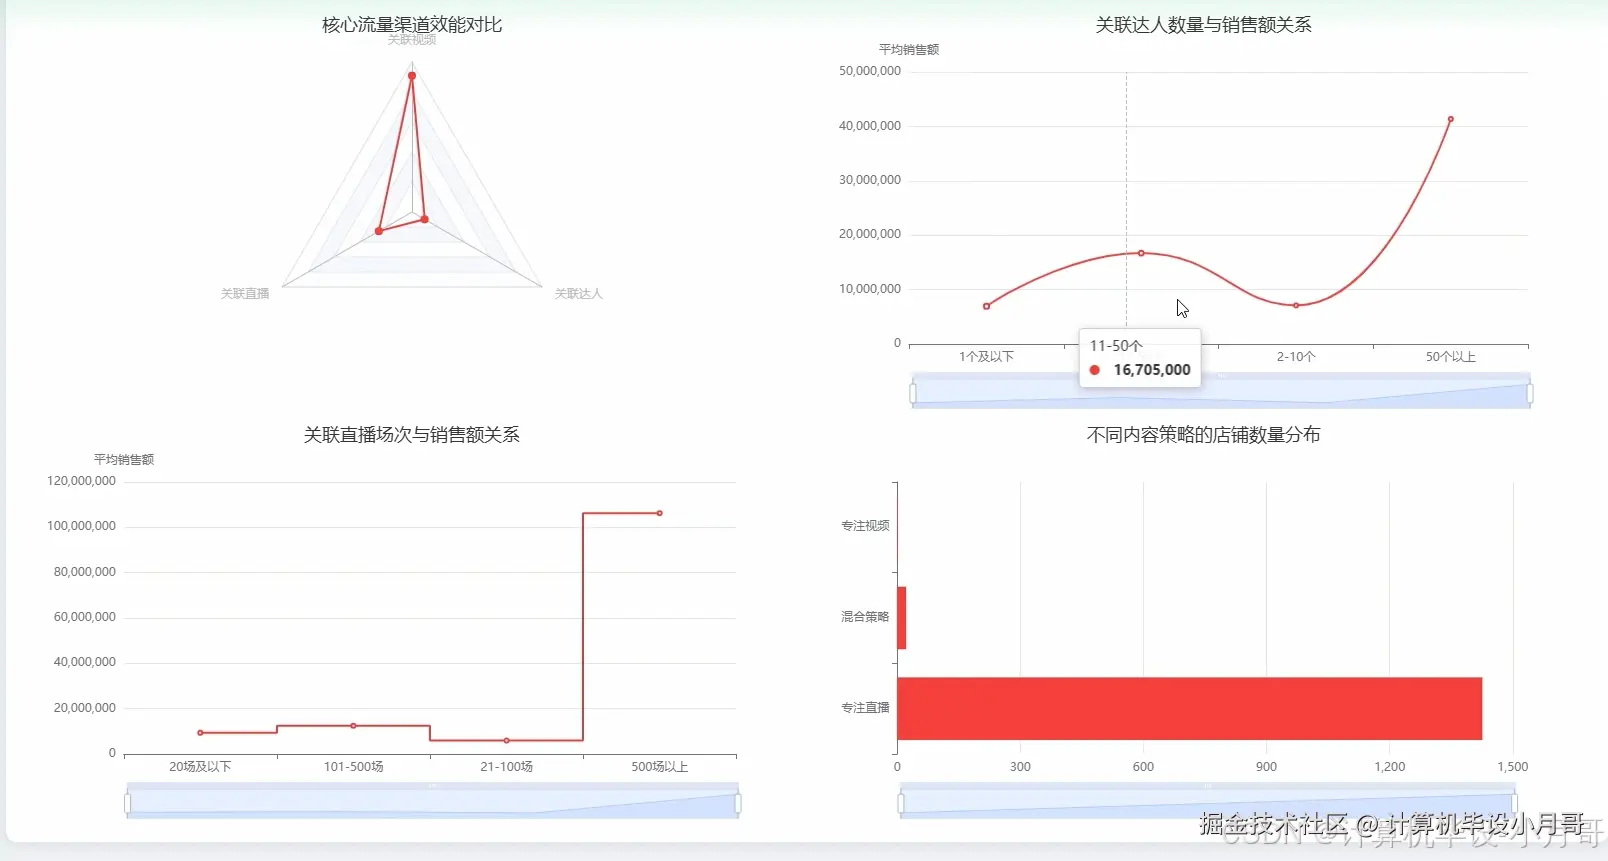Click the 专注直播 red bar
The image size is (1608, 861).
point(1190,709)
